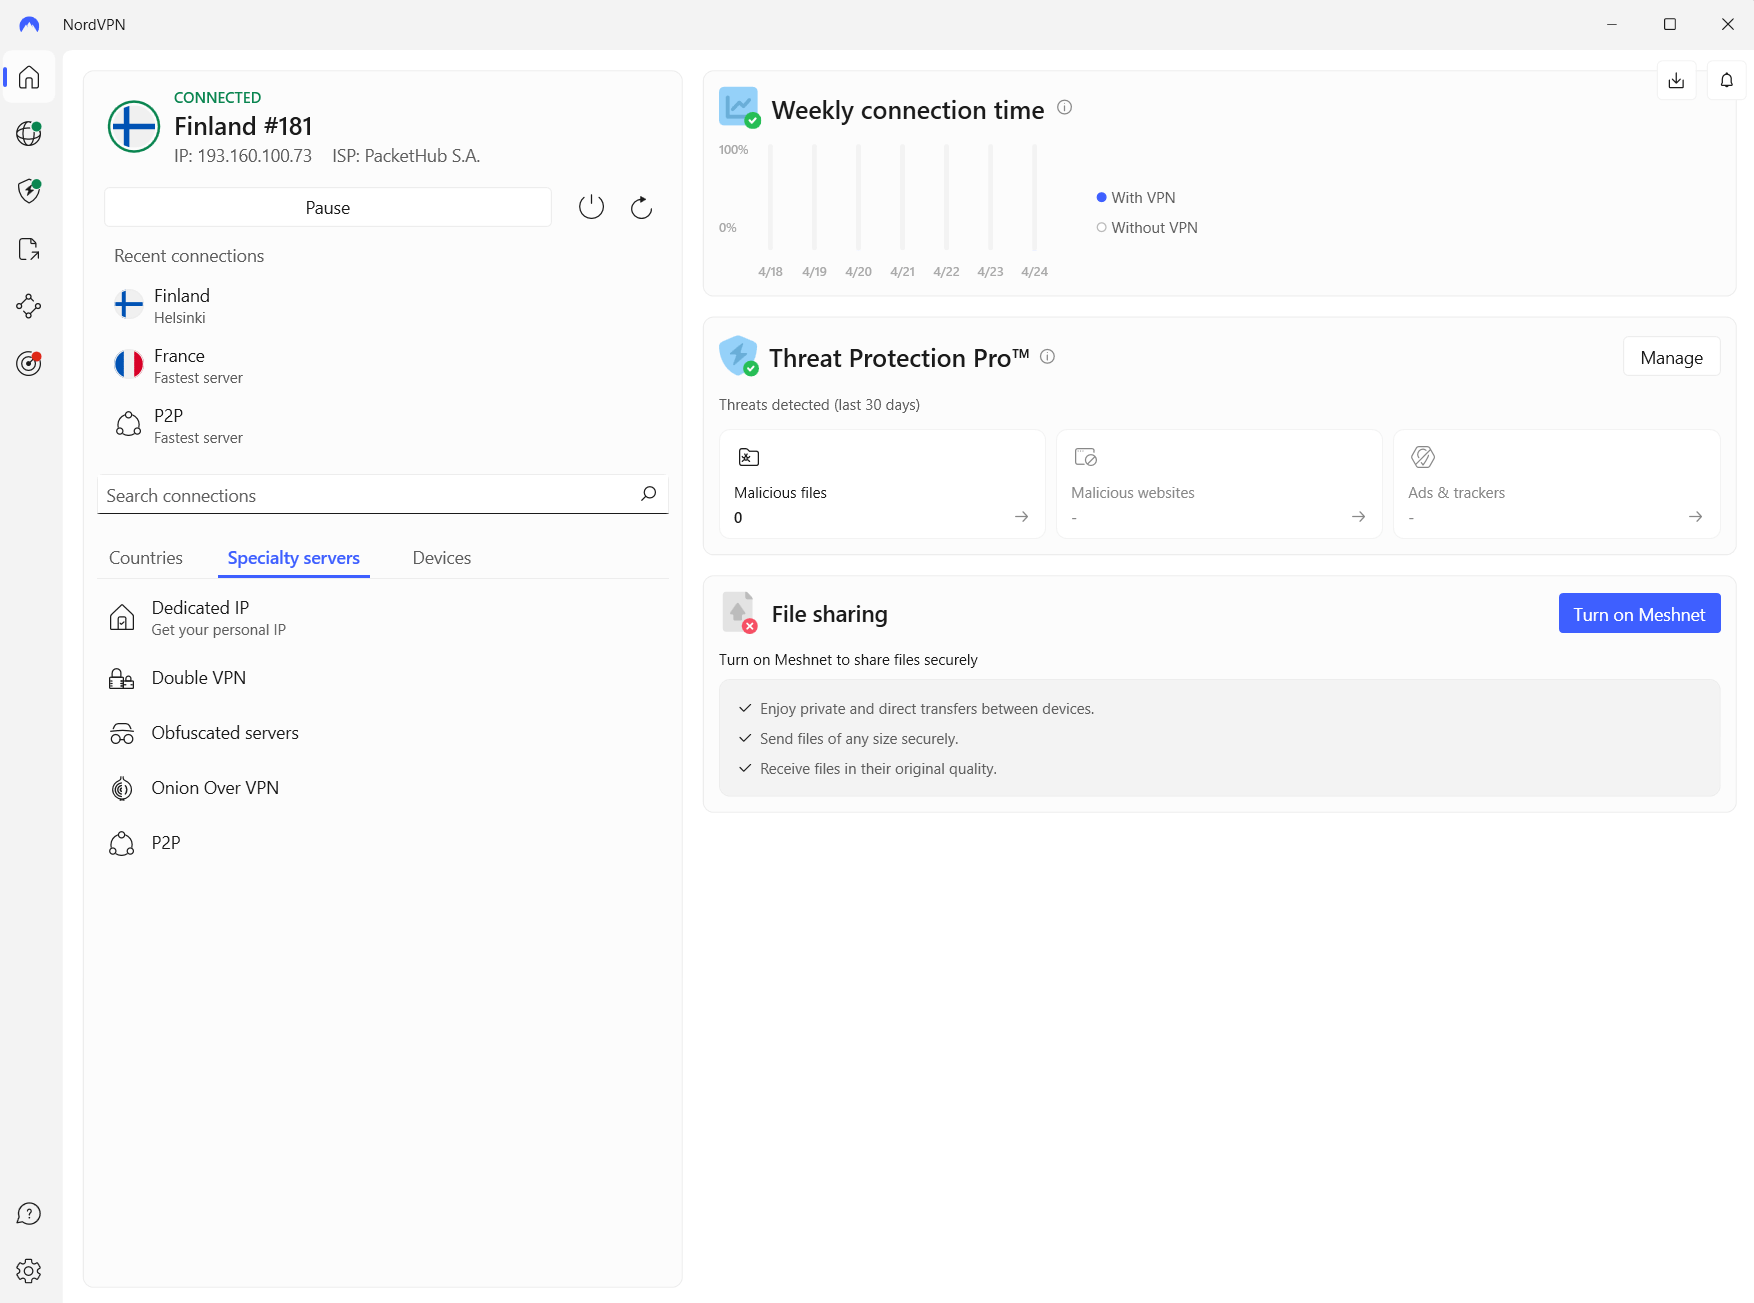Click the France flag in Recent connections
This screenshot has width=1754, height=1303.
pyautogui.click(x=129, y=364)
